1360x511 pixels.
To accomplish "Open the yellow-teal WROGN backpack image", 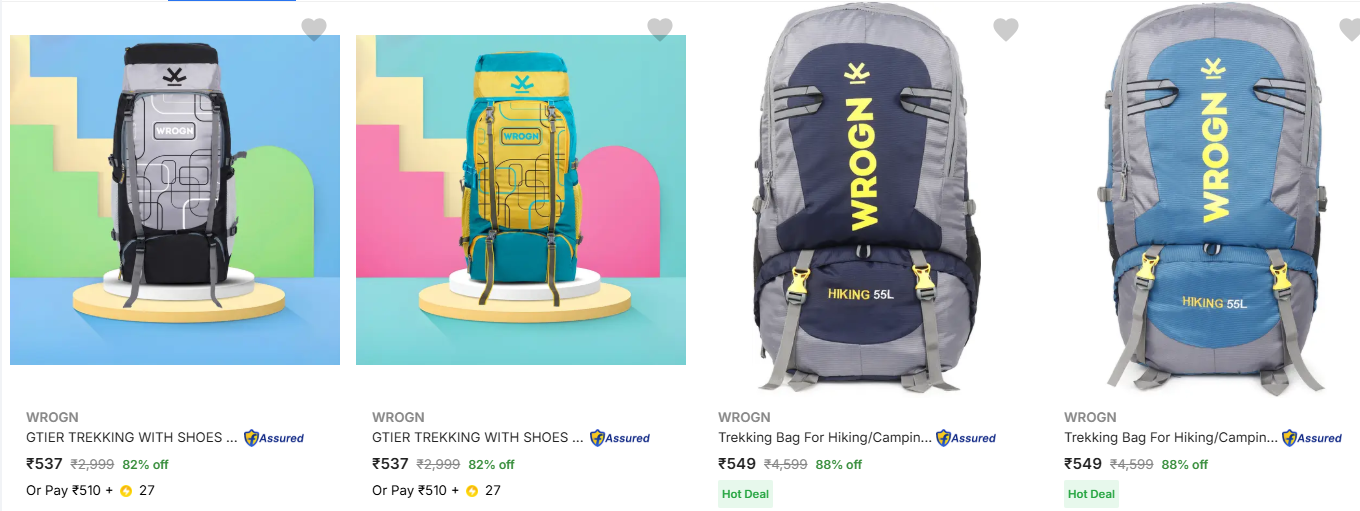I will 521,200.
